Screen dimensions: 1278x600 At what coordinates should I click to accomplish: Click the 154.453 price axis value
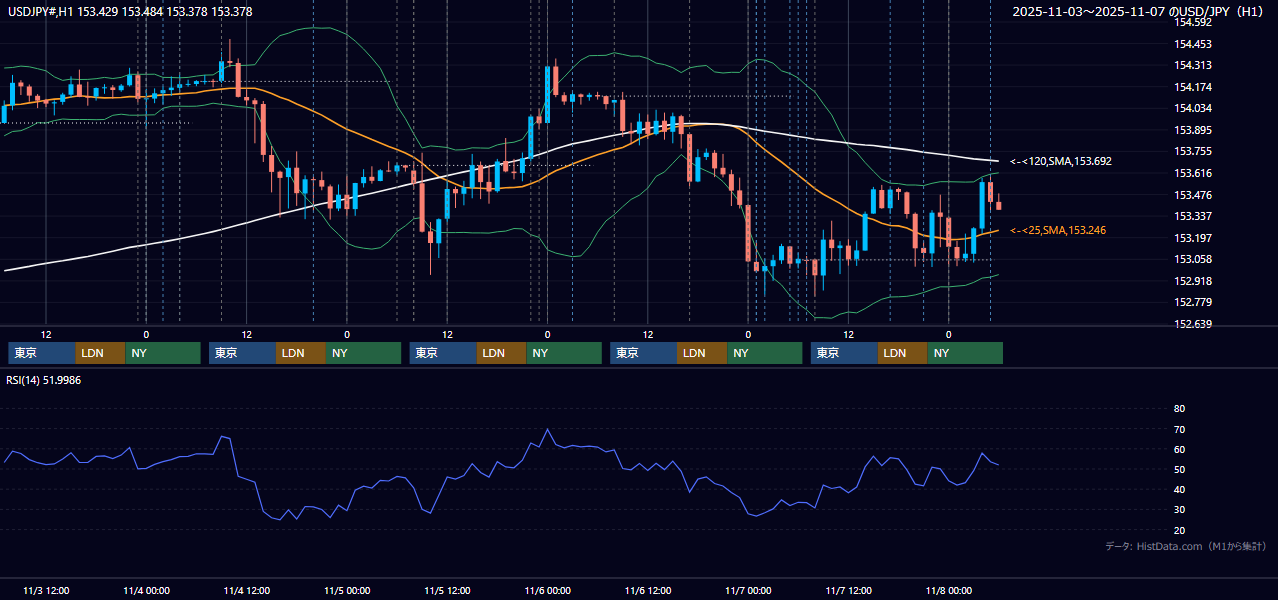pos(1192,44)
